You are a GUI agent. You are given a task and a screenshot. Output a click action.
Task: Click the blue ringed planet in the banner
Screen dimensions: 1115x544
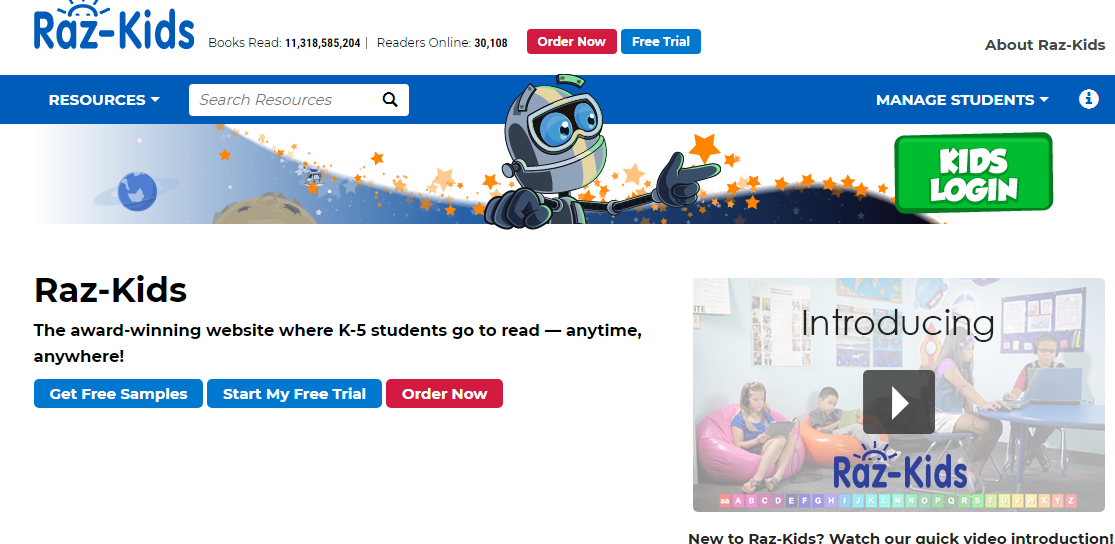point(135,190)
